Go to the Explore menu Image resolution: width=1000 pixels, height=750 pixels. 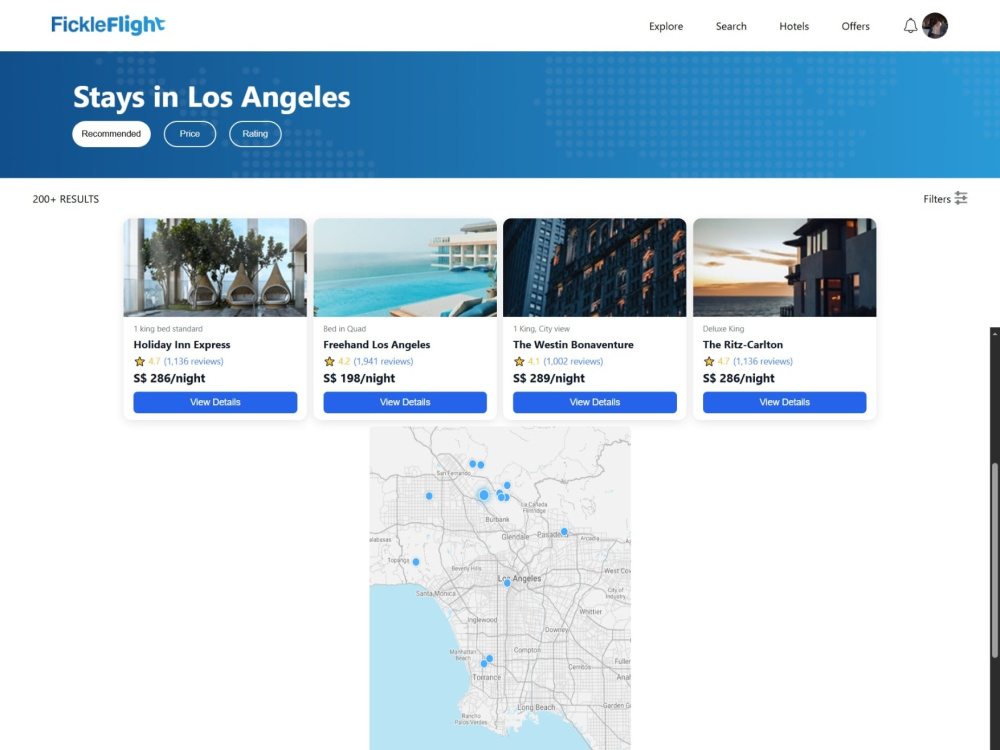click(666, 26)
